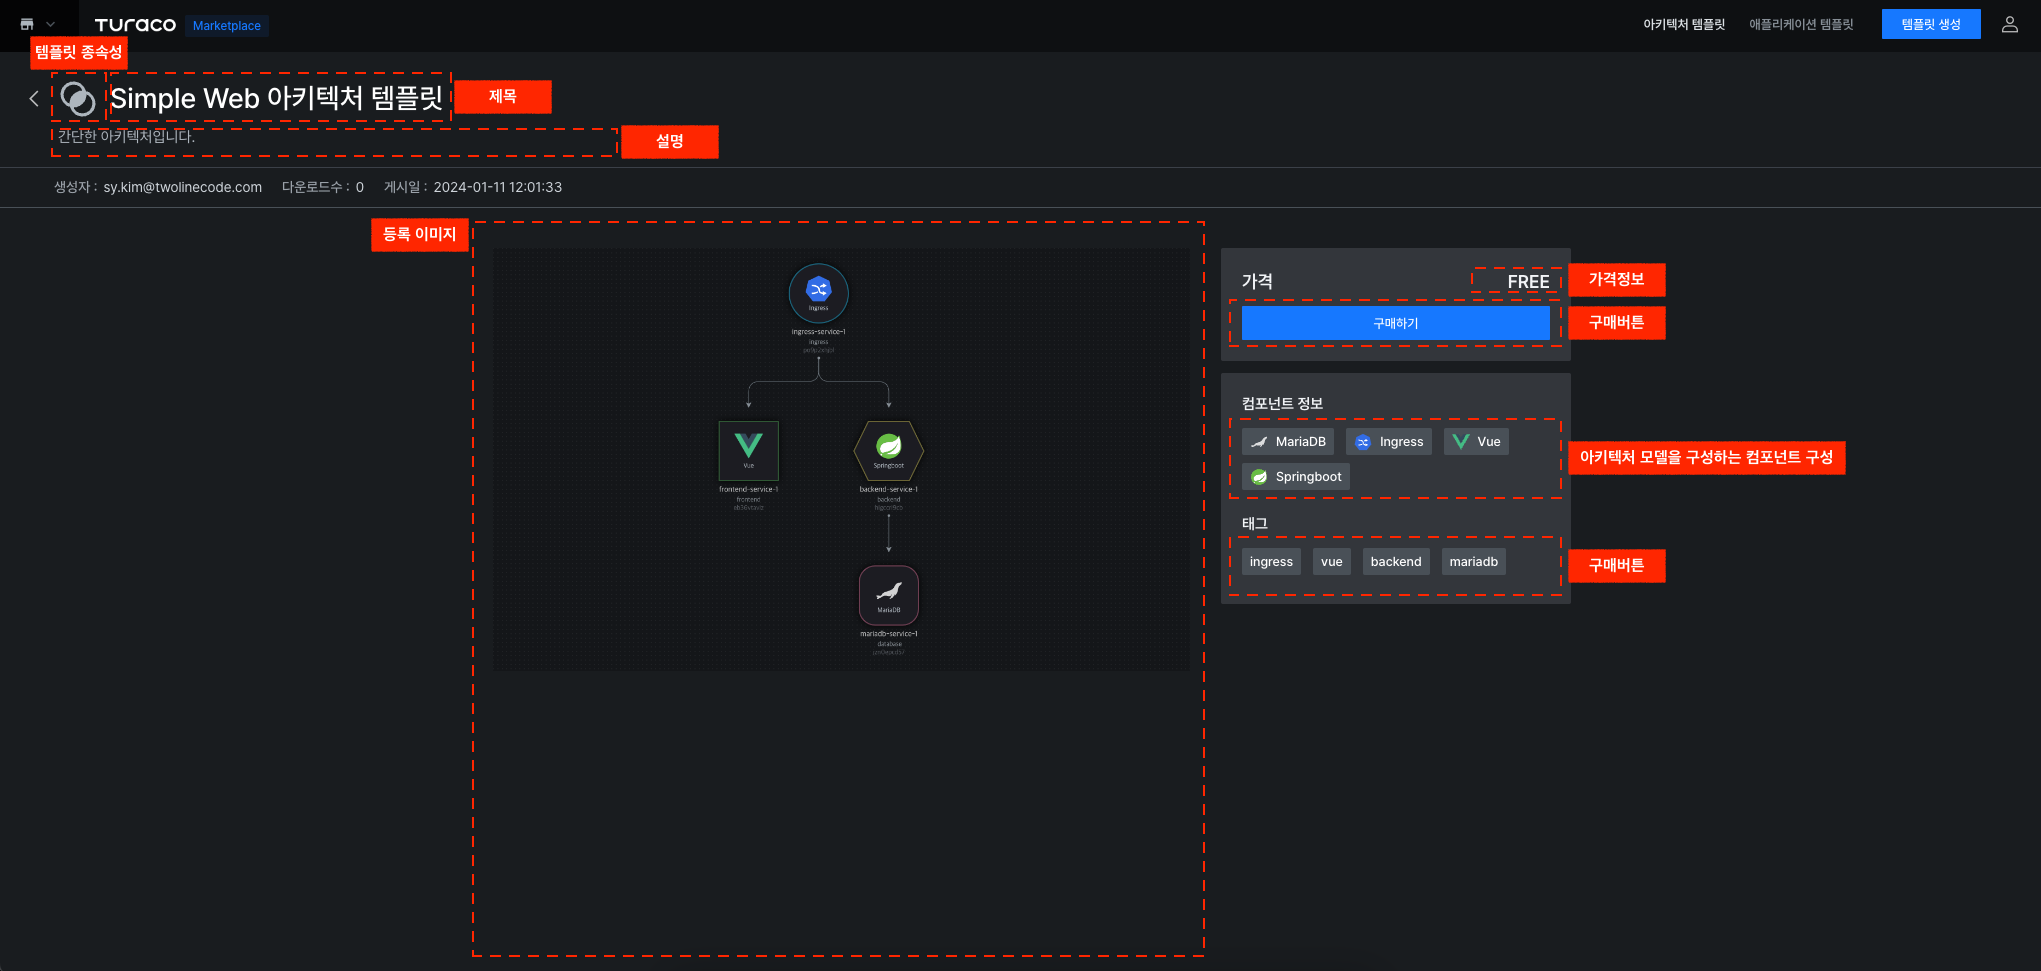Viewport: 2041px width, 971px height.
Task: Click the 태그 heading
Action: [1255, 523]
